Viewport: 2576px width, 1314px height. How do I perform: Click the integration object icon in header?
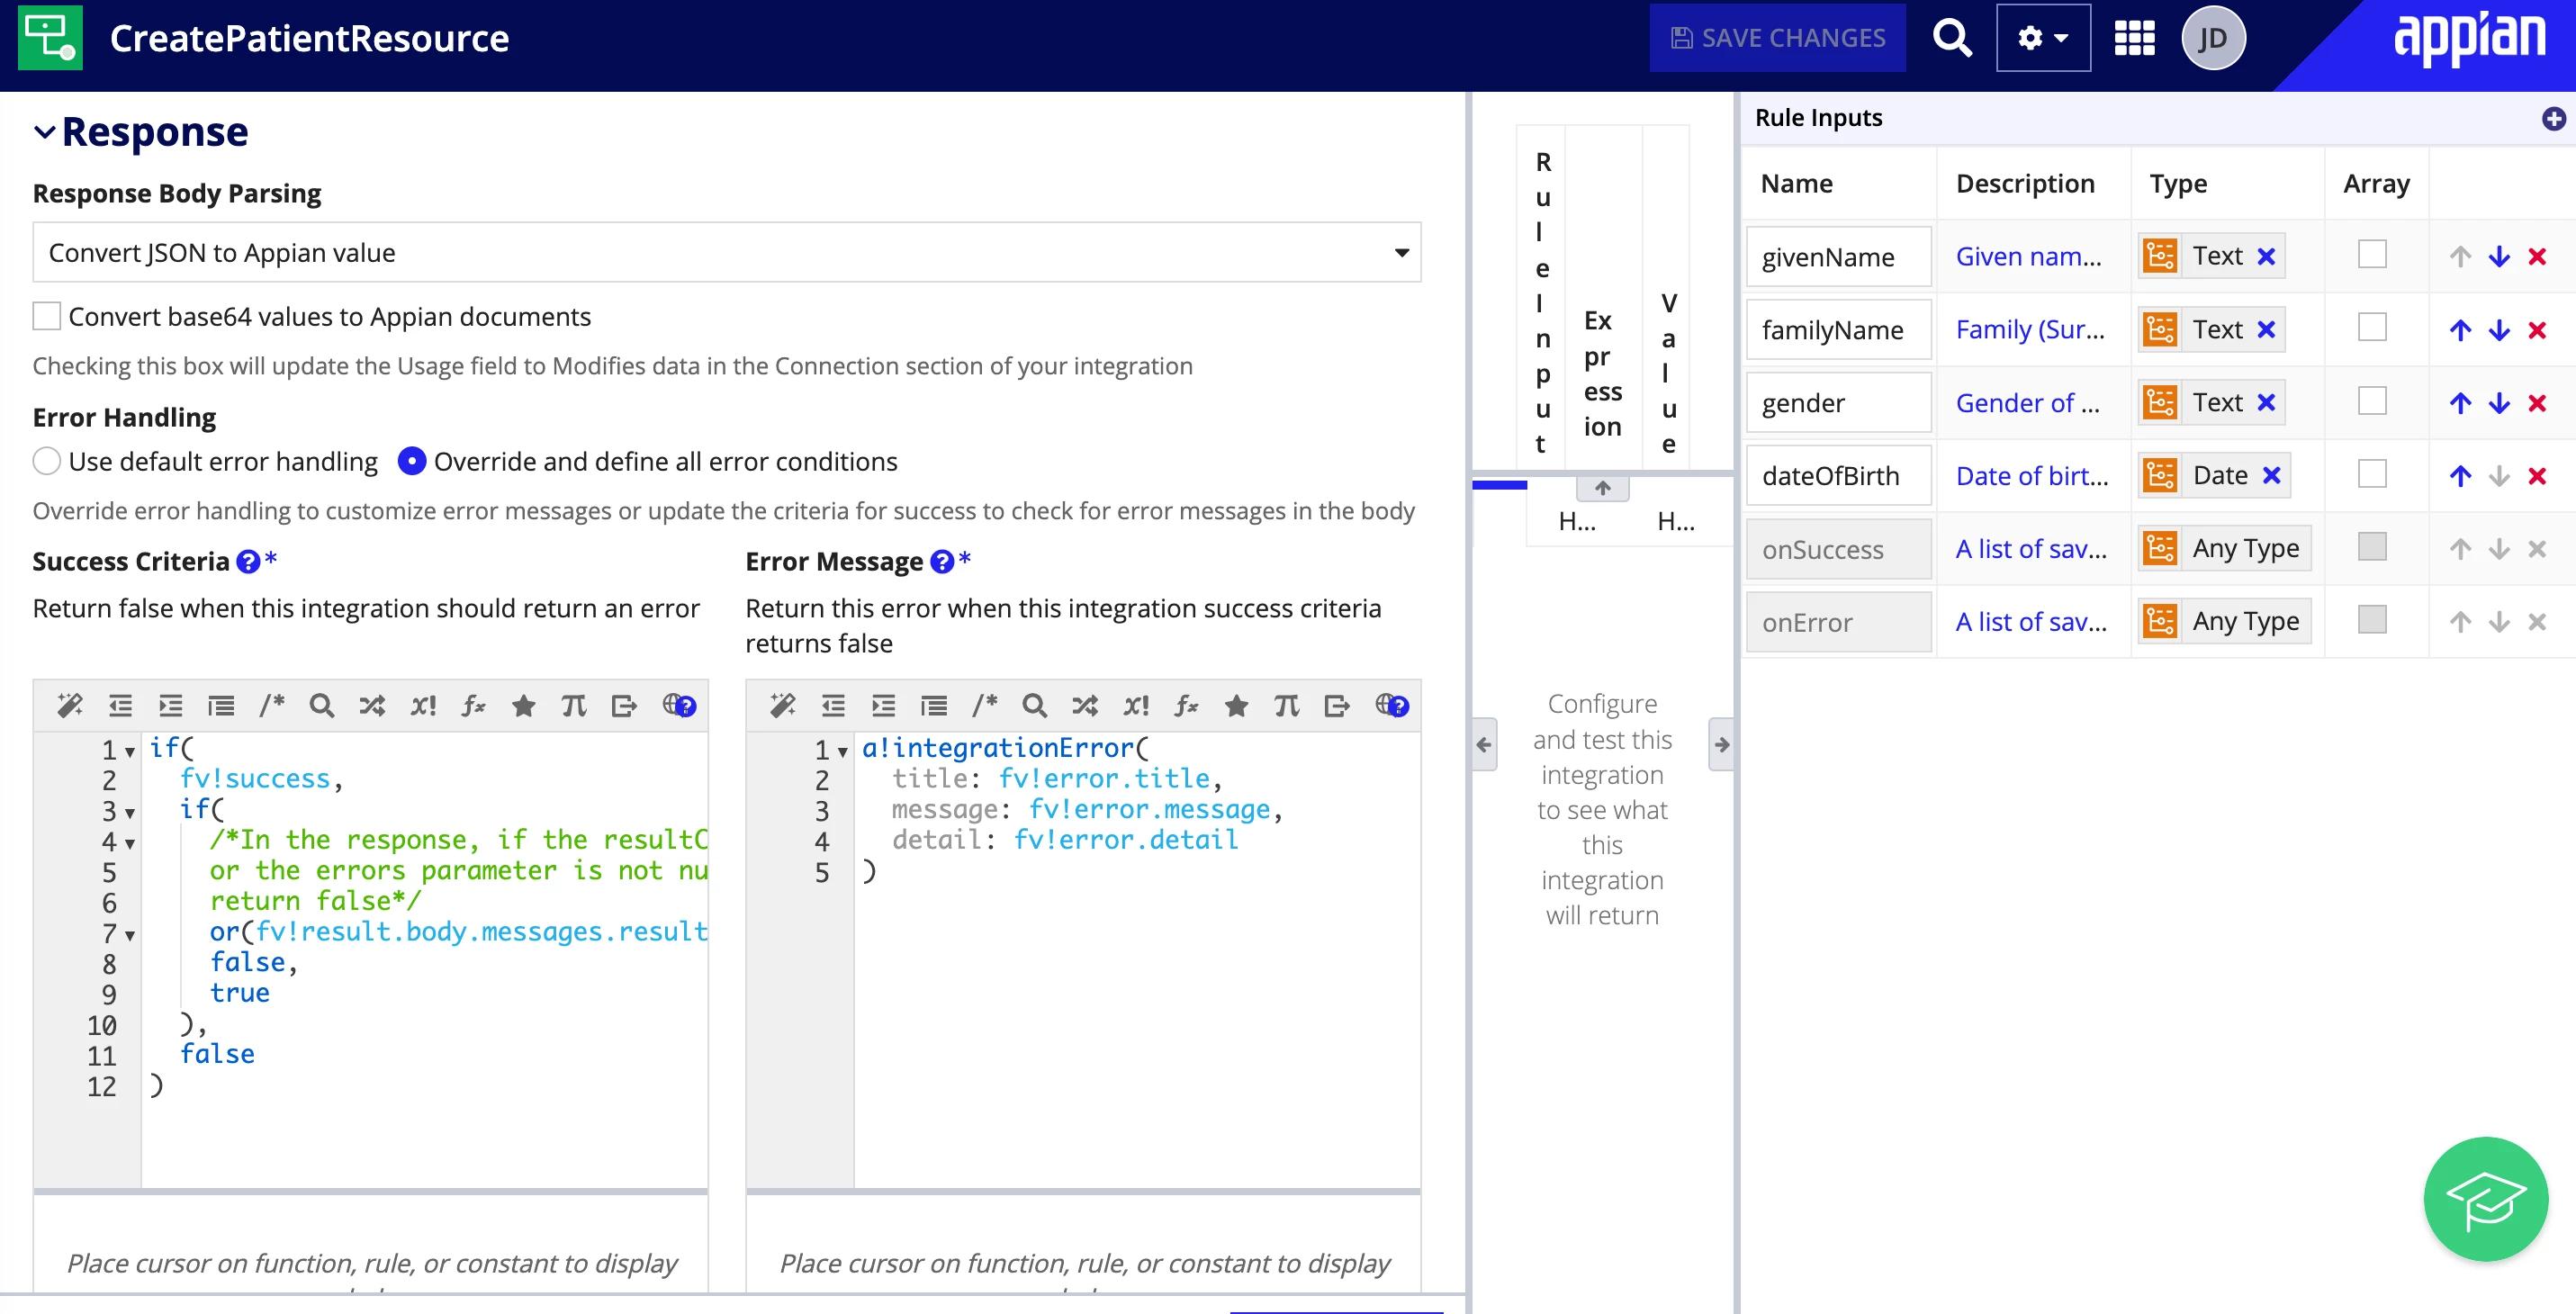coord(50,38)
